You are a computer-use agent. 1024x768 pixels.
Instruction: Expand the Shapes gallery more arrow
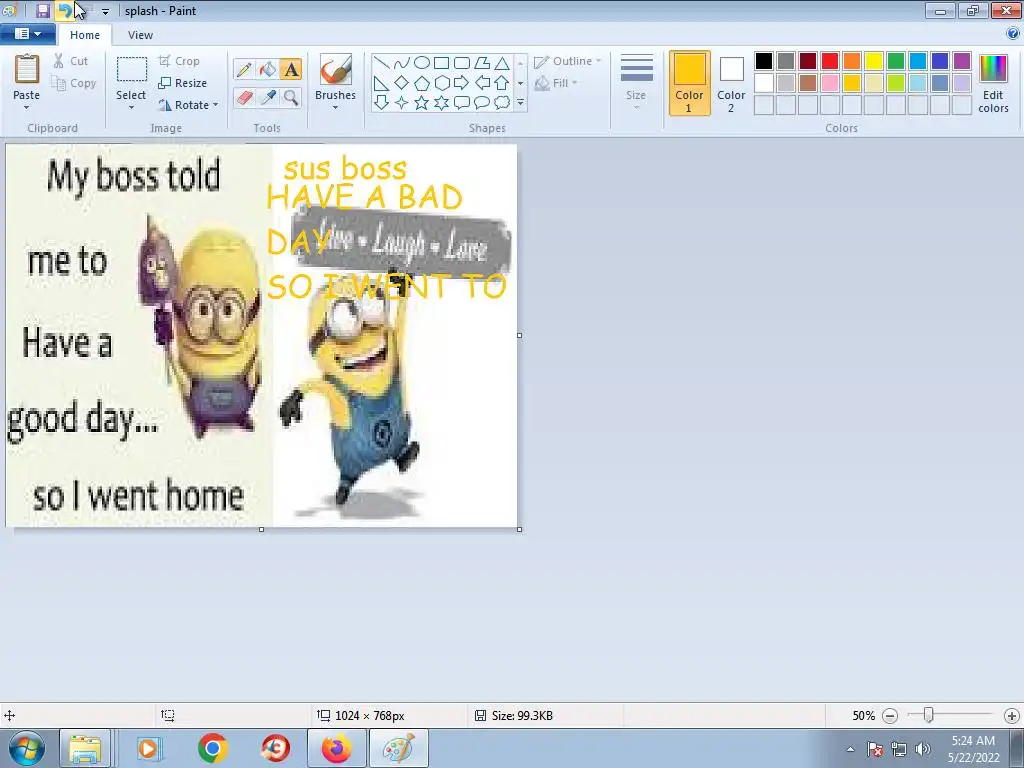tap(520, 103)
